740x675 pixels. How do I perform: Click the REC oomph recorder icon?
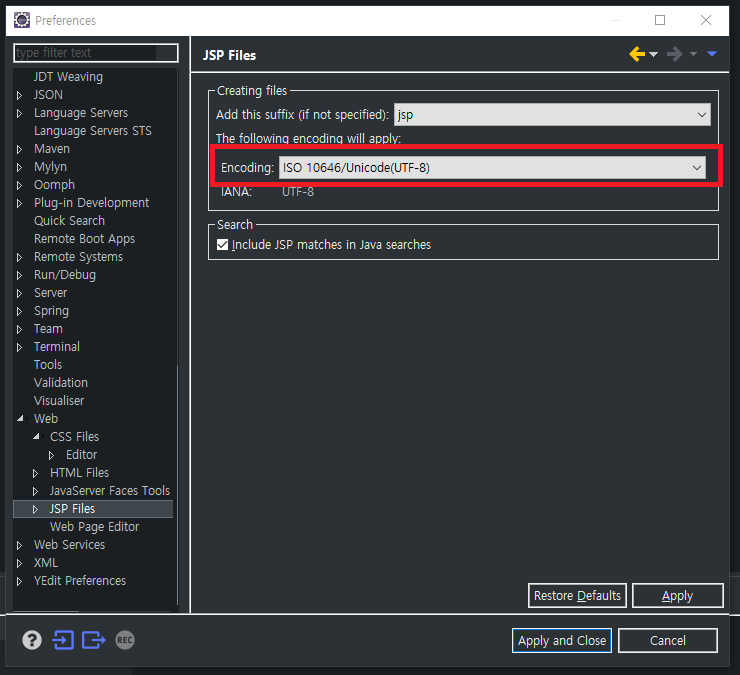point(125,640)
